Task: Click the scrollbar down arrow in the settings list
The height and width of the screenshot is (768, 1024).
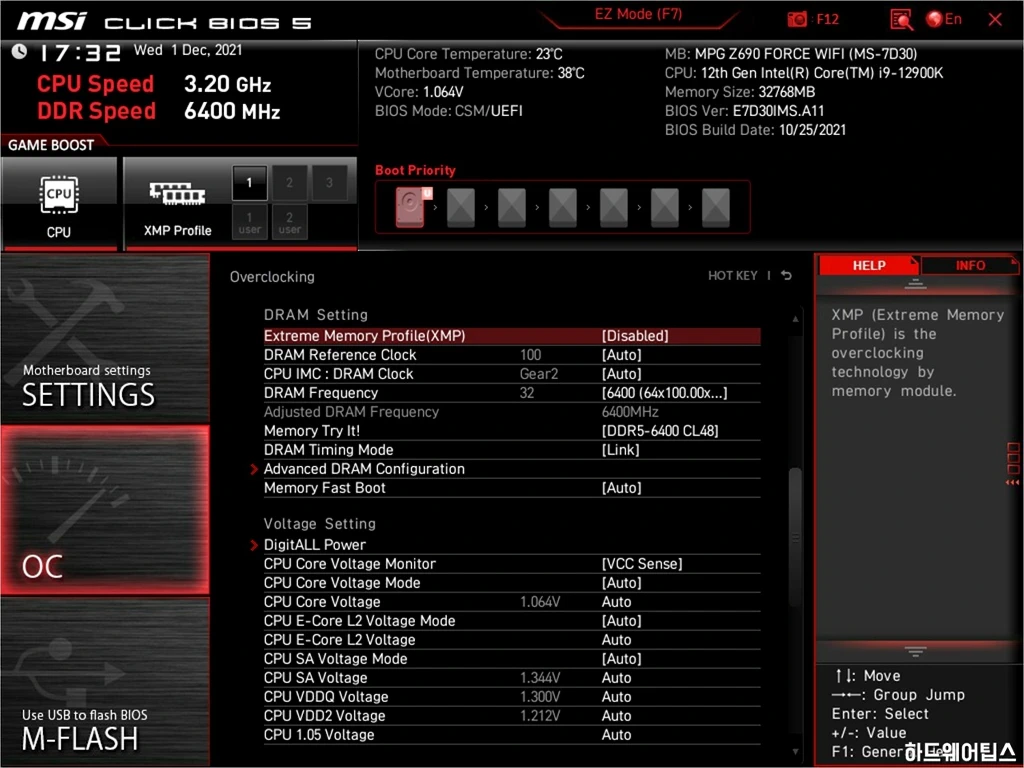Action: [x=795, y=752]
